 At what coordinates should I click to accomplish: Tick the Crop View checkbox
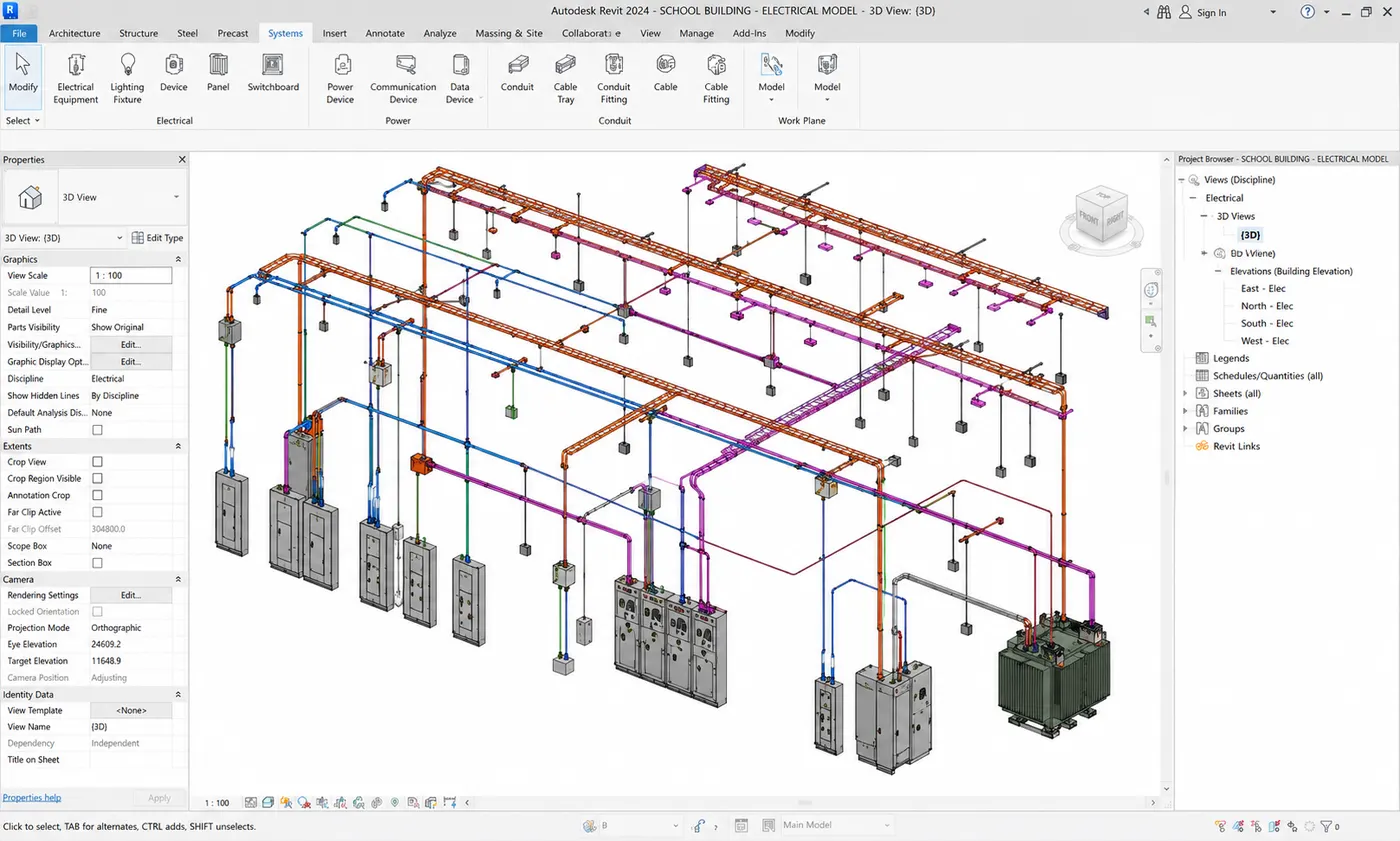[x=97, y=462]
